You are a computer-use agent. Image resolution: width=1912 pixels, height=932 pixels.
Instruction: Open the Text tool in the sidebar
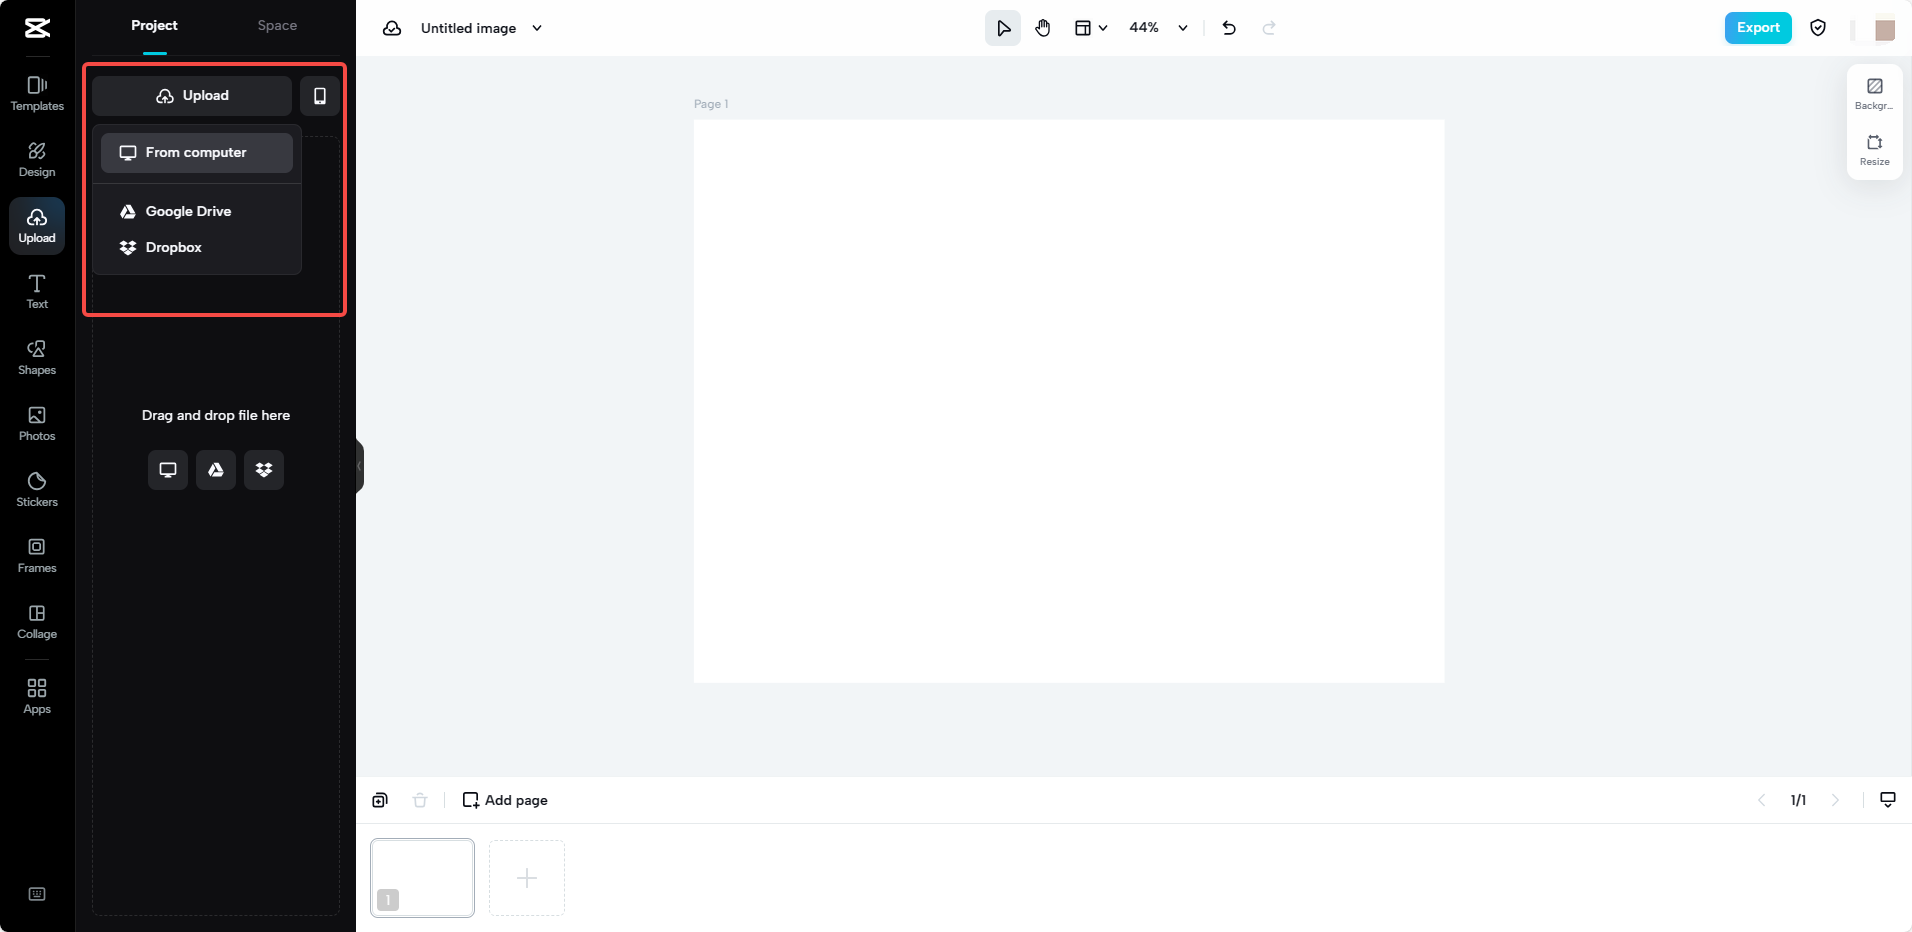37,291
